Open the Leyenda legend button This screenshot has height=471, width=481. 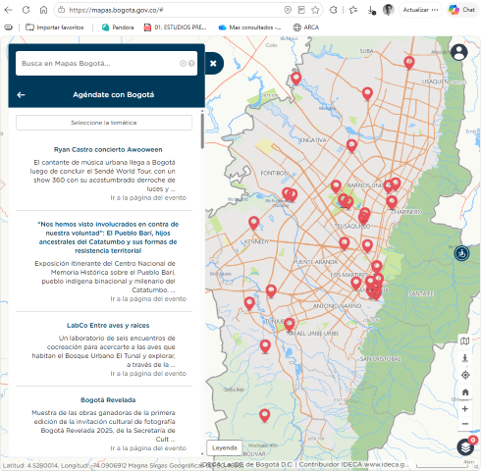[x=224, y=448]
